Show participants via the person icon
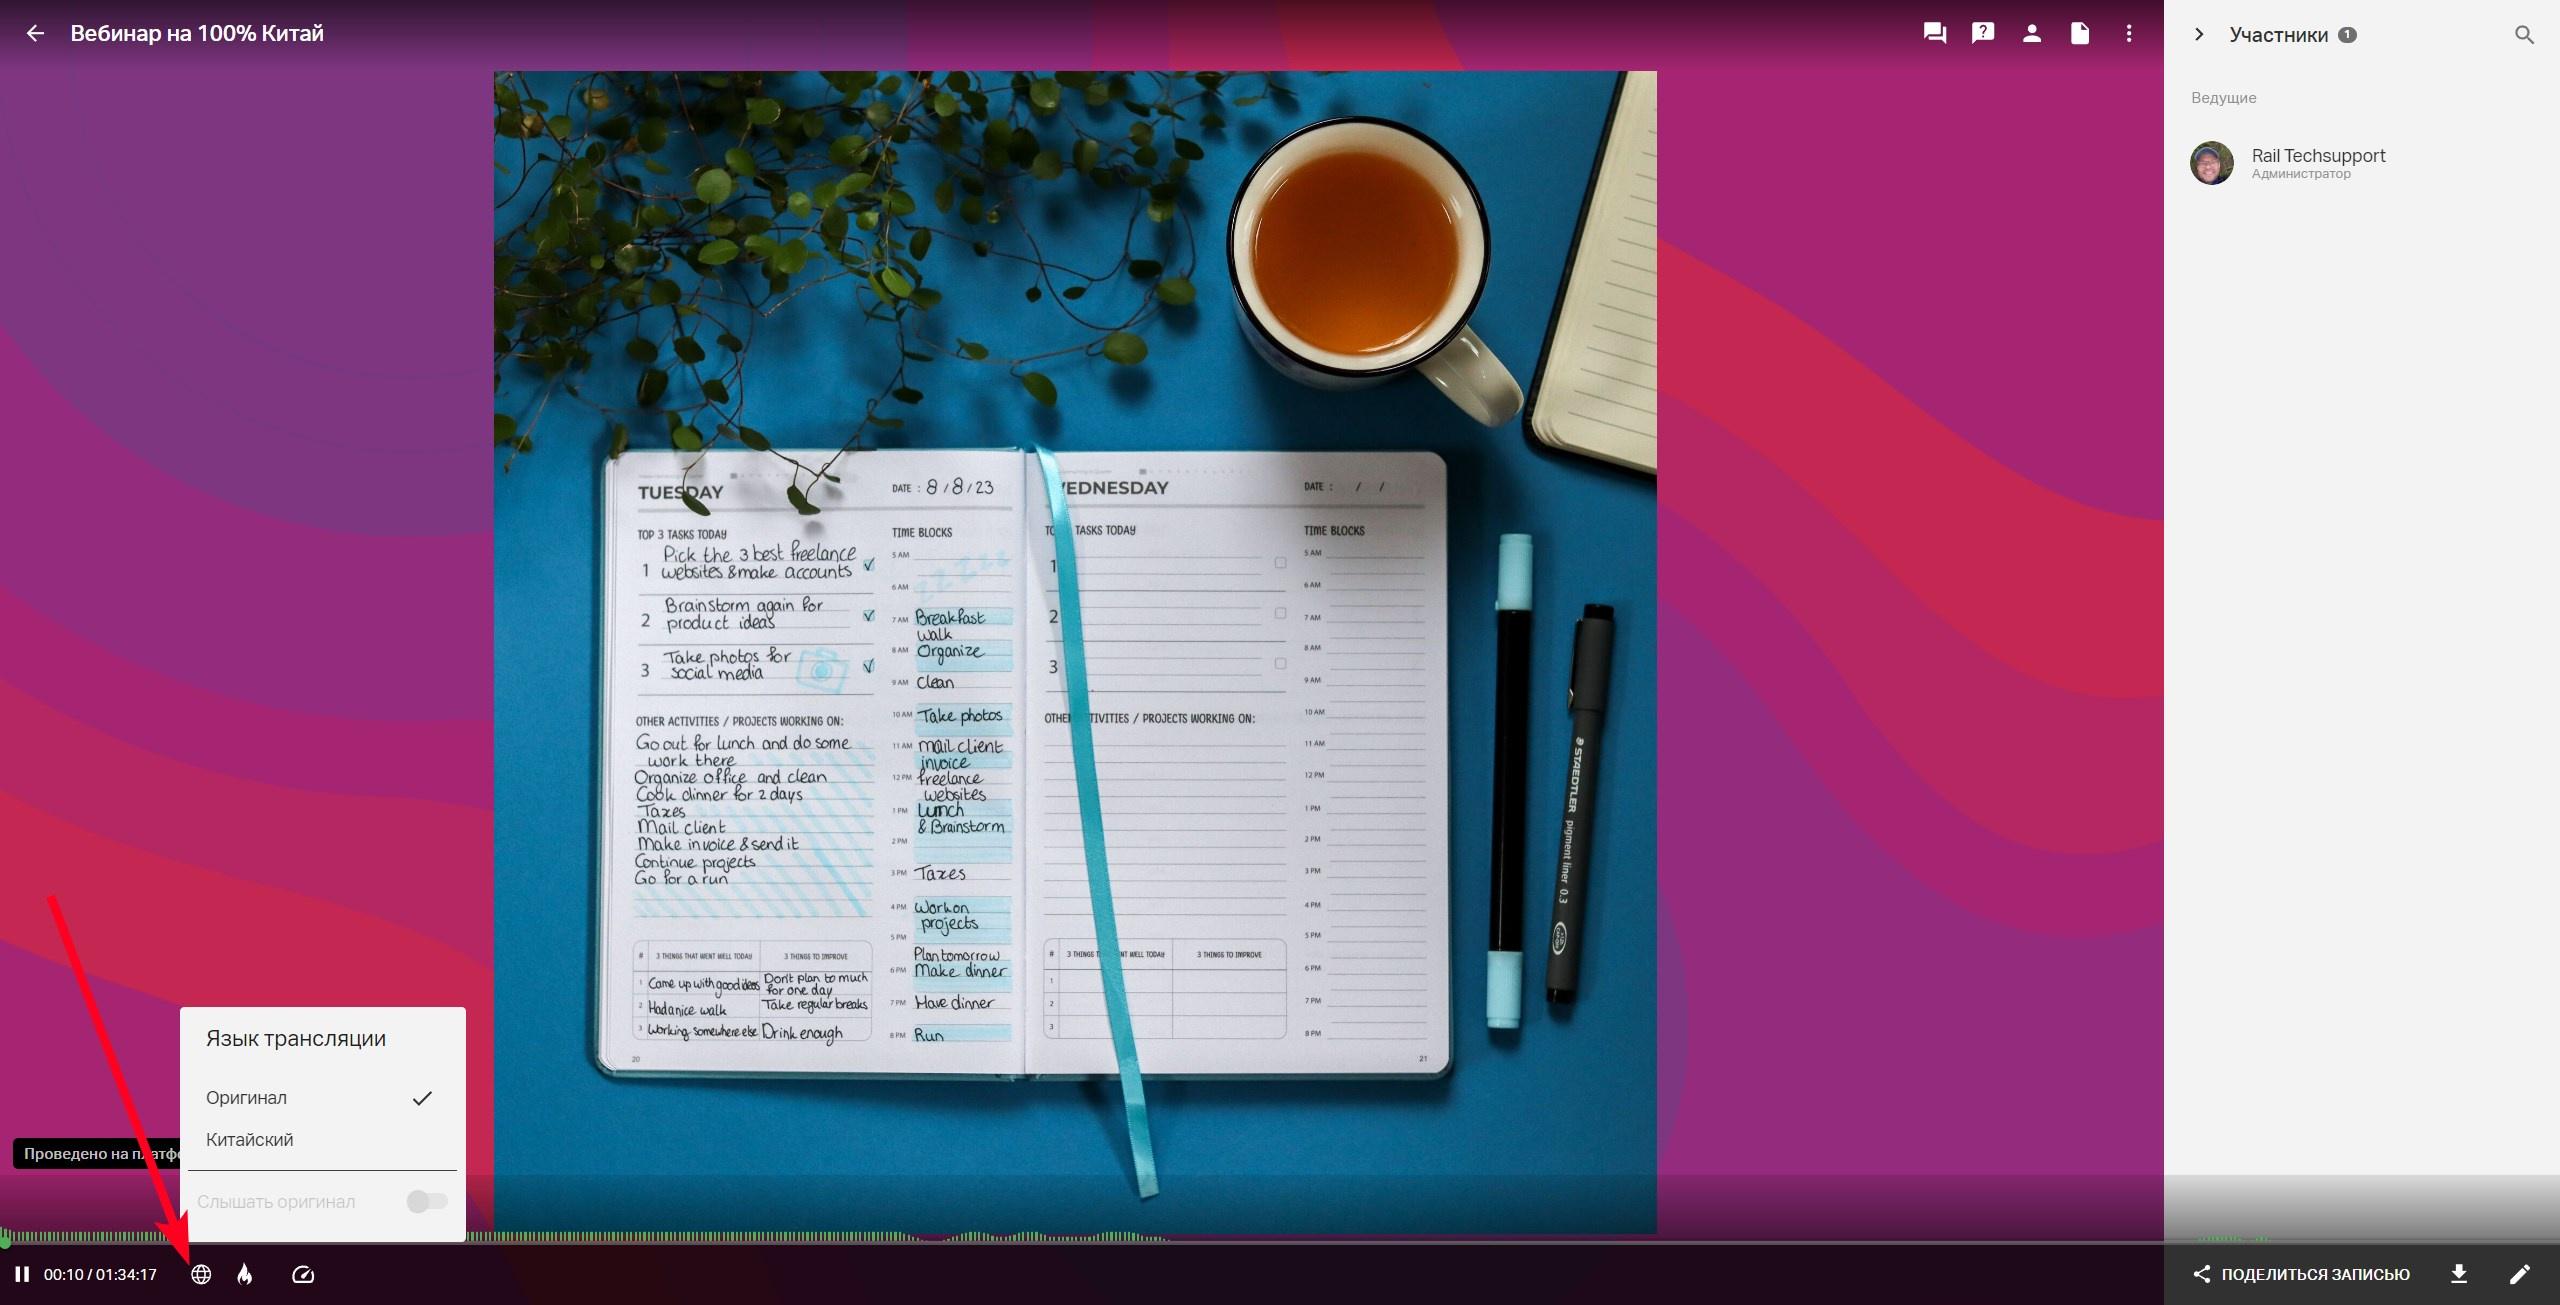The height and width of the screenshot is (1305, 2560). pyautogui.click(x=2031, y=33)
